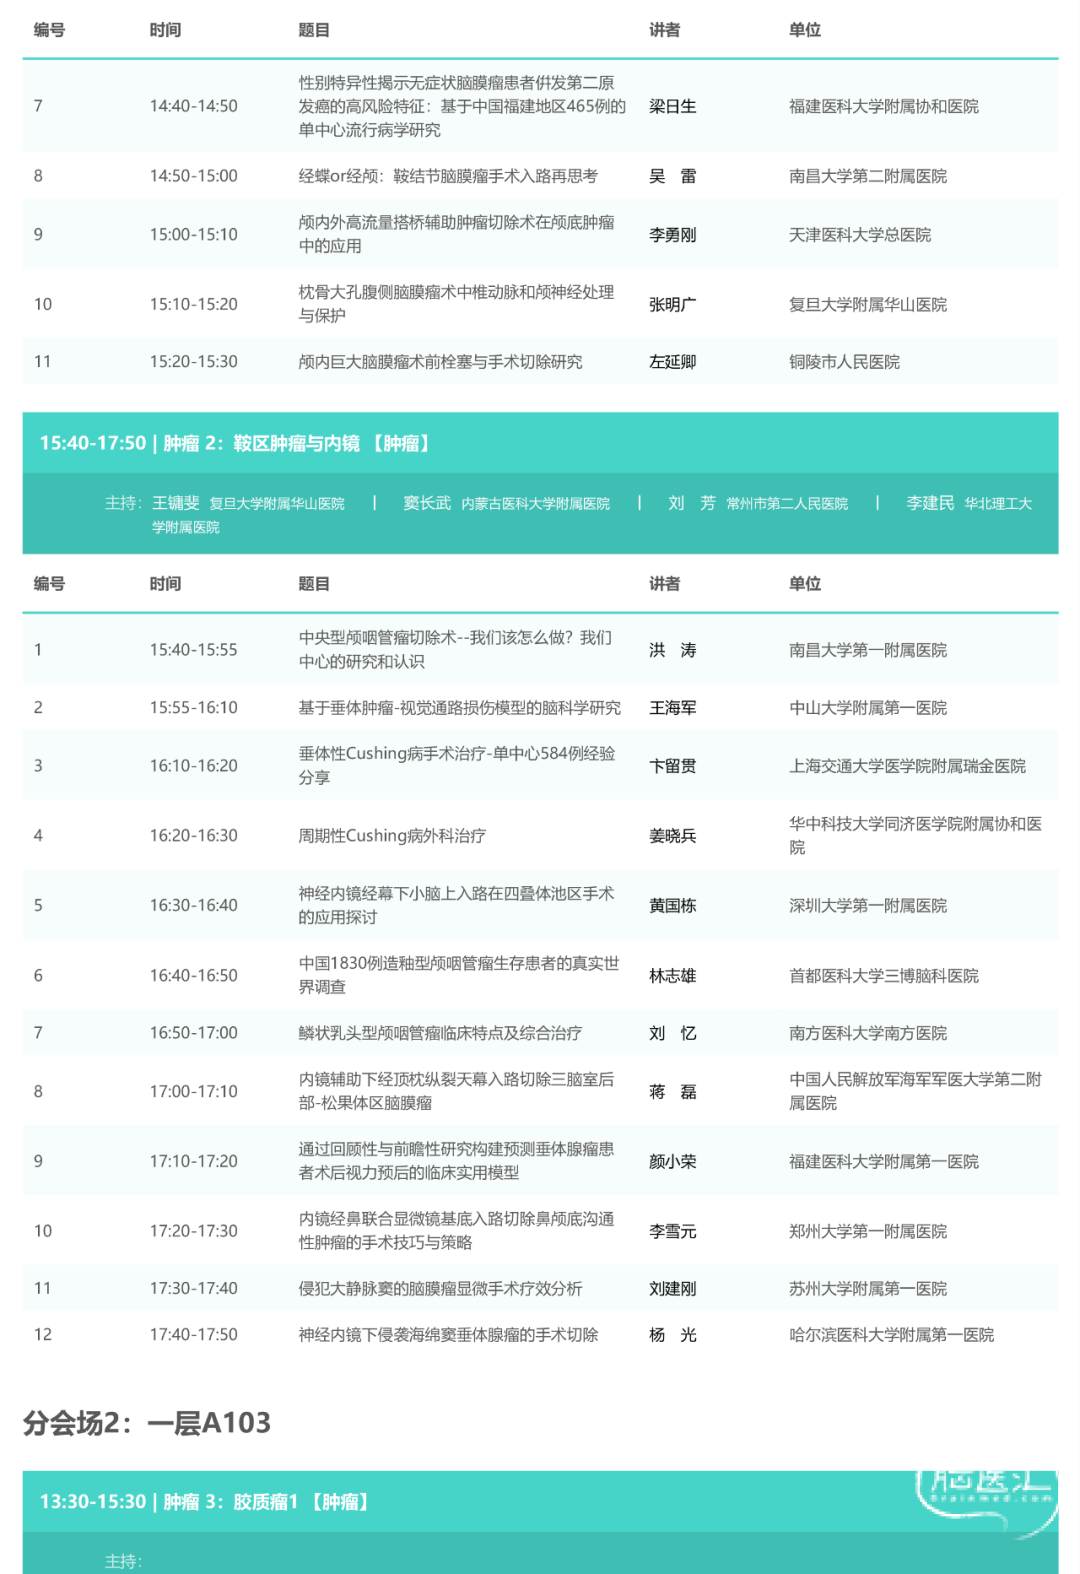Click title 鳞状乳头型颅咽管瘤临床特点及综合治疗
The height and width of the screenshot is (1574, 1080).
(440, 1033)
